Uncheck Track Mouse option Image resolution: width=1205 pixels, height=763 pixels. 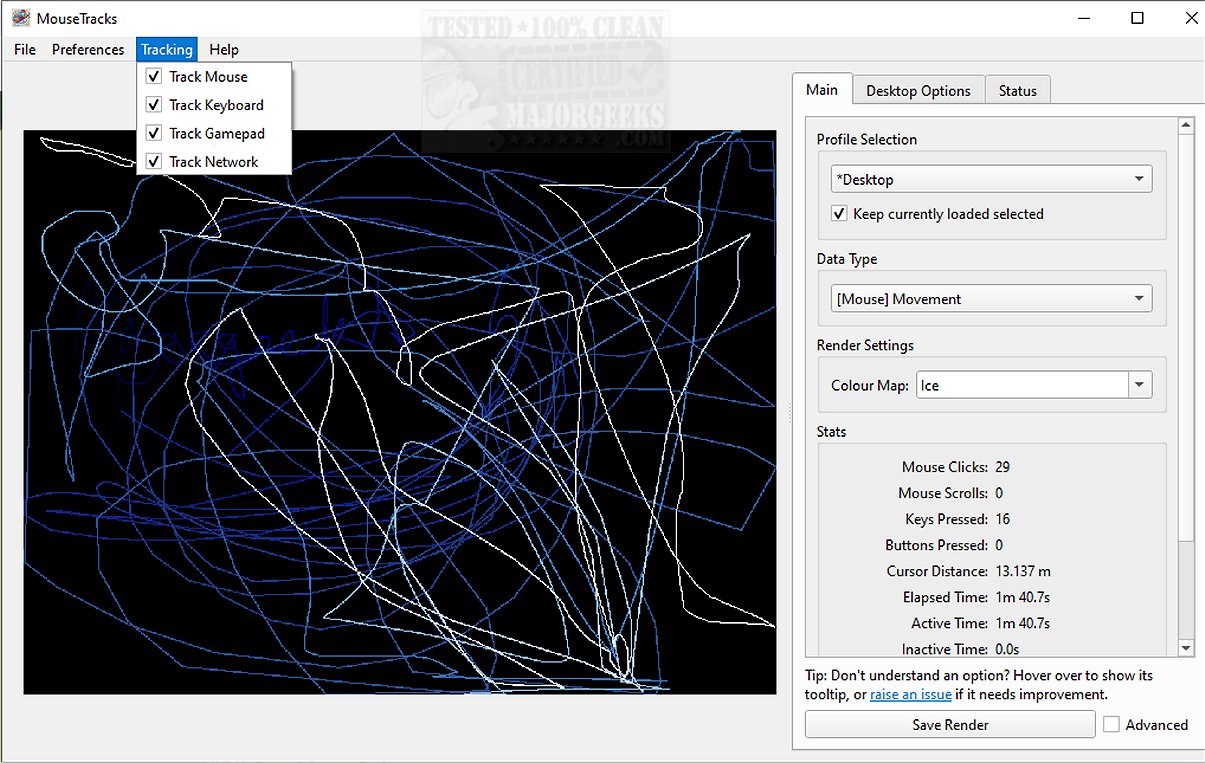(154, 77)
